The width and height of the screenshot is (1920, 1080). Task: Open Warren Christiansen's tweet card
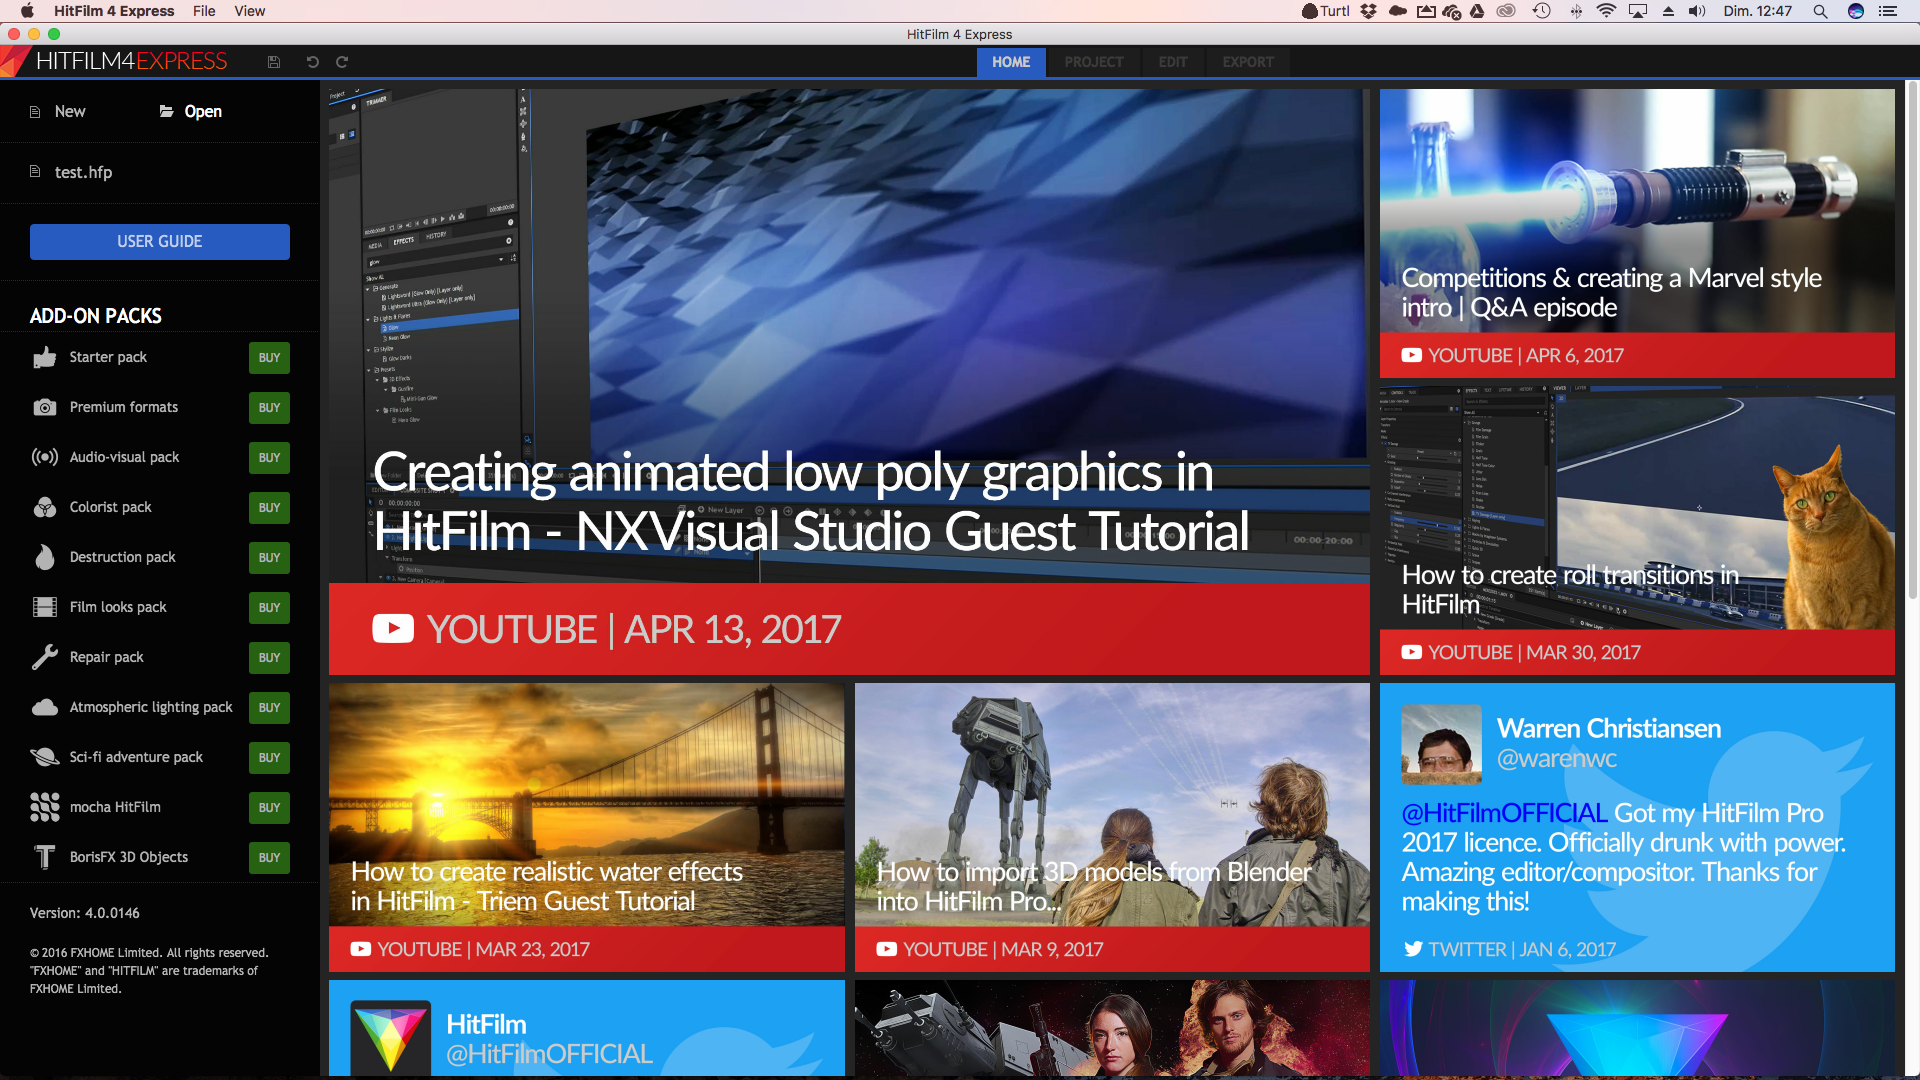click(1637, 827)
